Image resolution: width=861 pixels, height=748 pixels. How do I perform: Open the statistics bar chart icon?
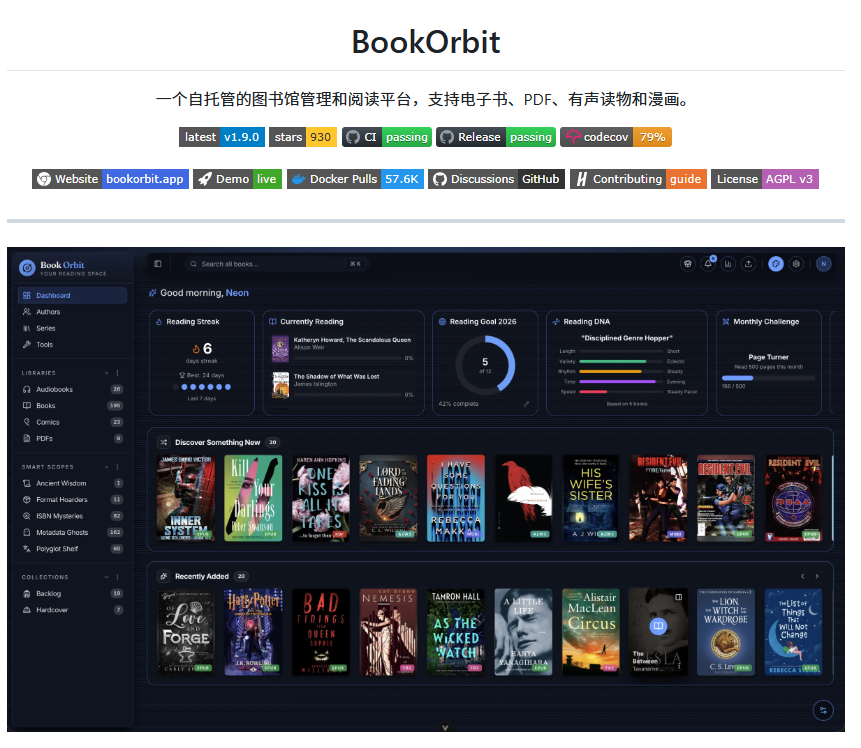(x=728, y=264)
